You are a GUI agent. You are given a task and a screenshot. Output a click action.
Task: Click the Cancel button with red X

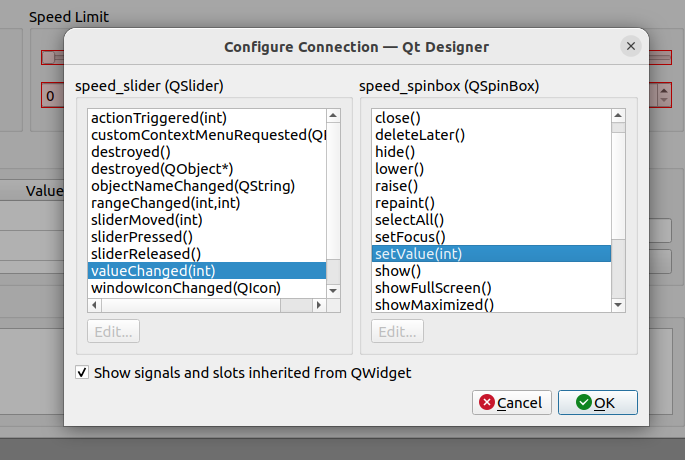[x=512, y=402]
